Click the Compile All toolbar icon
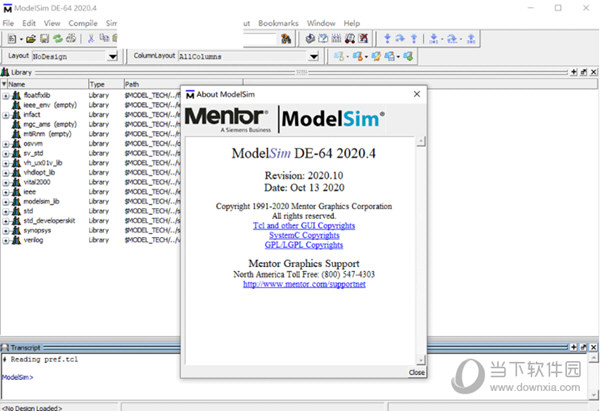Screen dimensions: 600x411 click(x=323, y=38)
